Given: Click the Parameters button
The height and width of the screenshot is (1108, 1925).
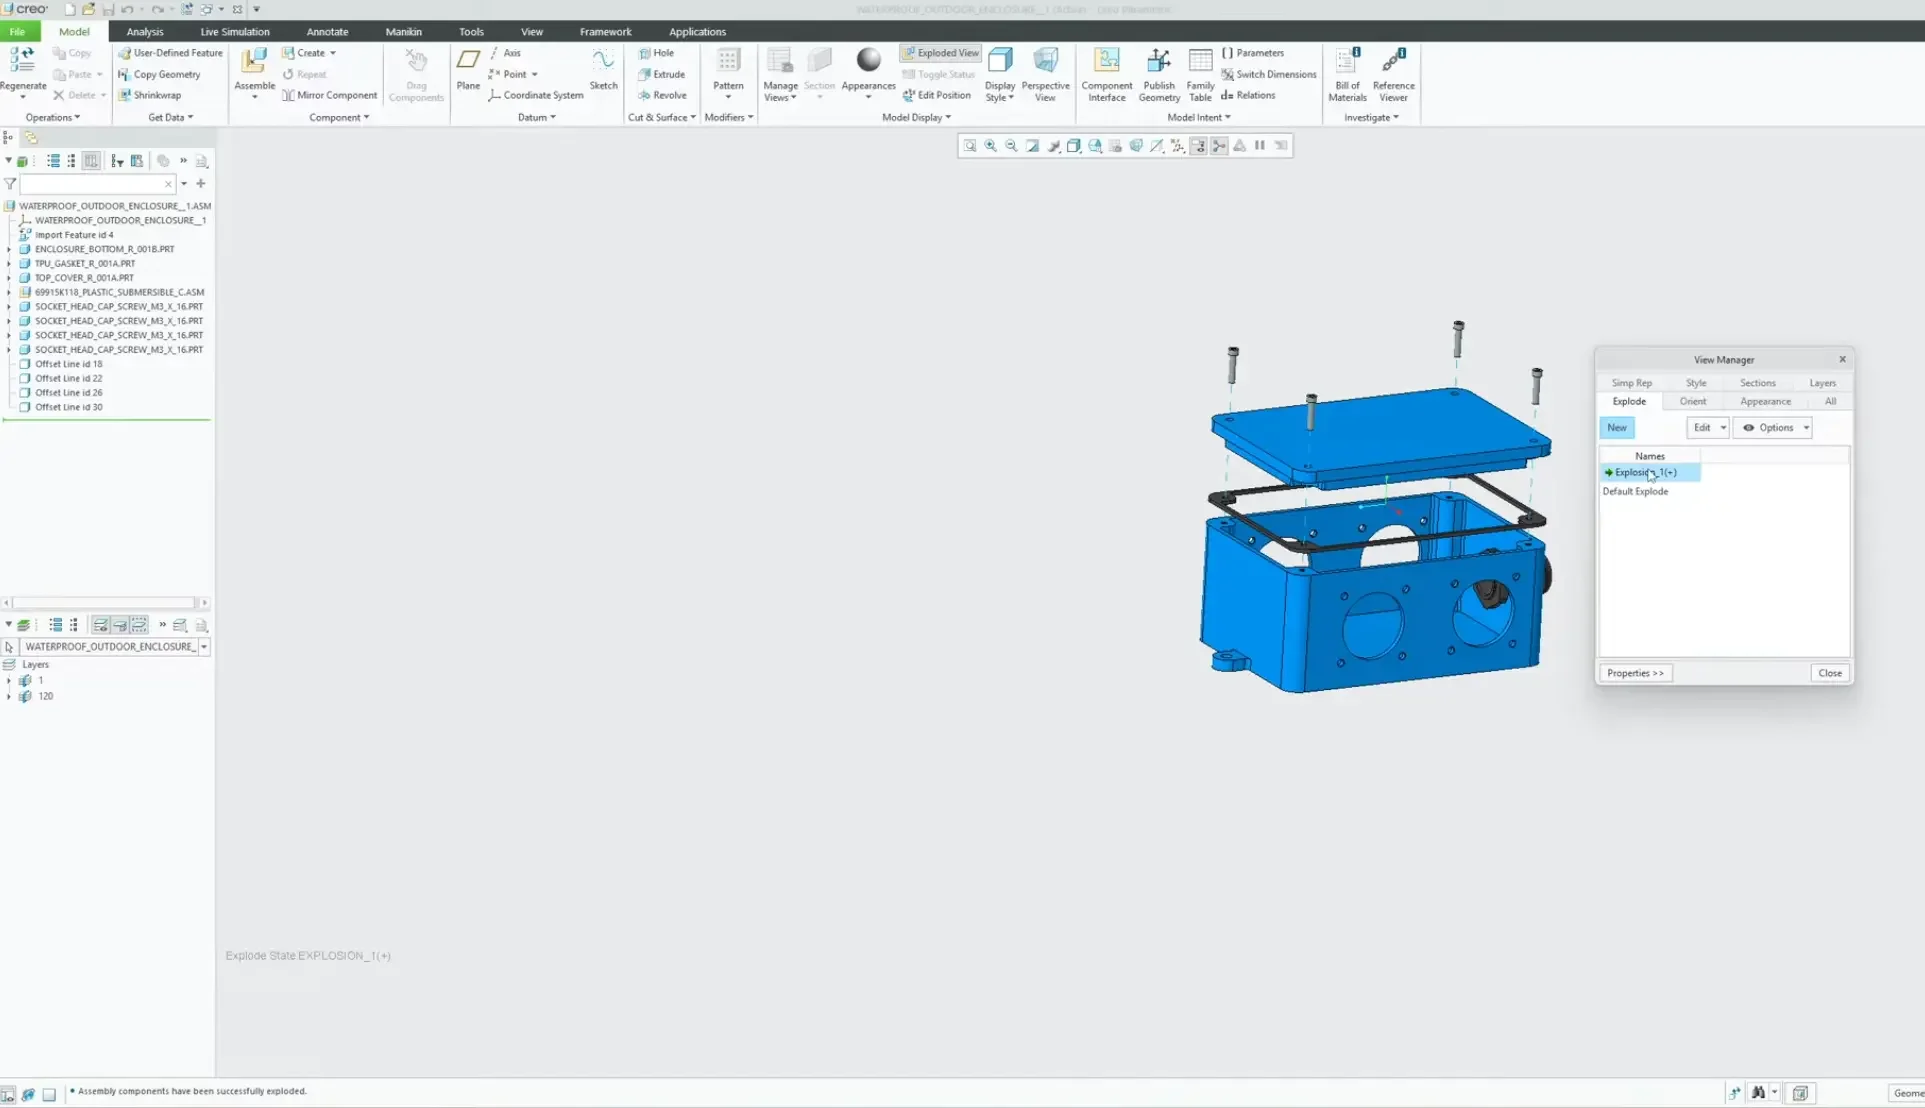Looking at the screenshot, I should pyautogui.click(x=1253, y=53).
